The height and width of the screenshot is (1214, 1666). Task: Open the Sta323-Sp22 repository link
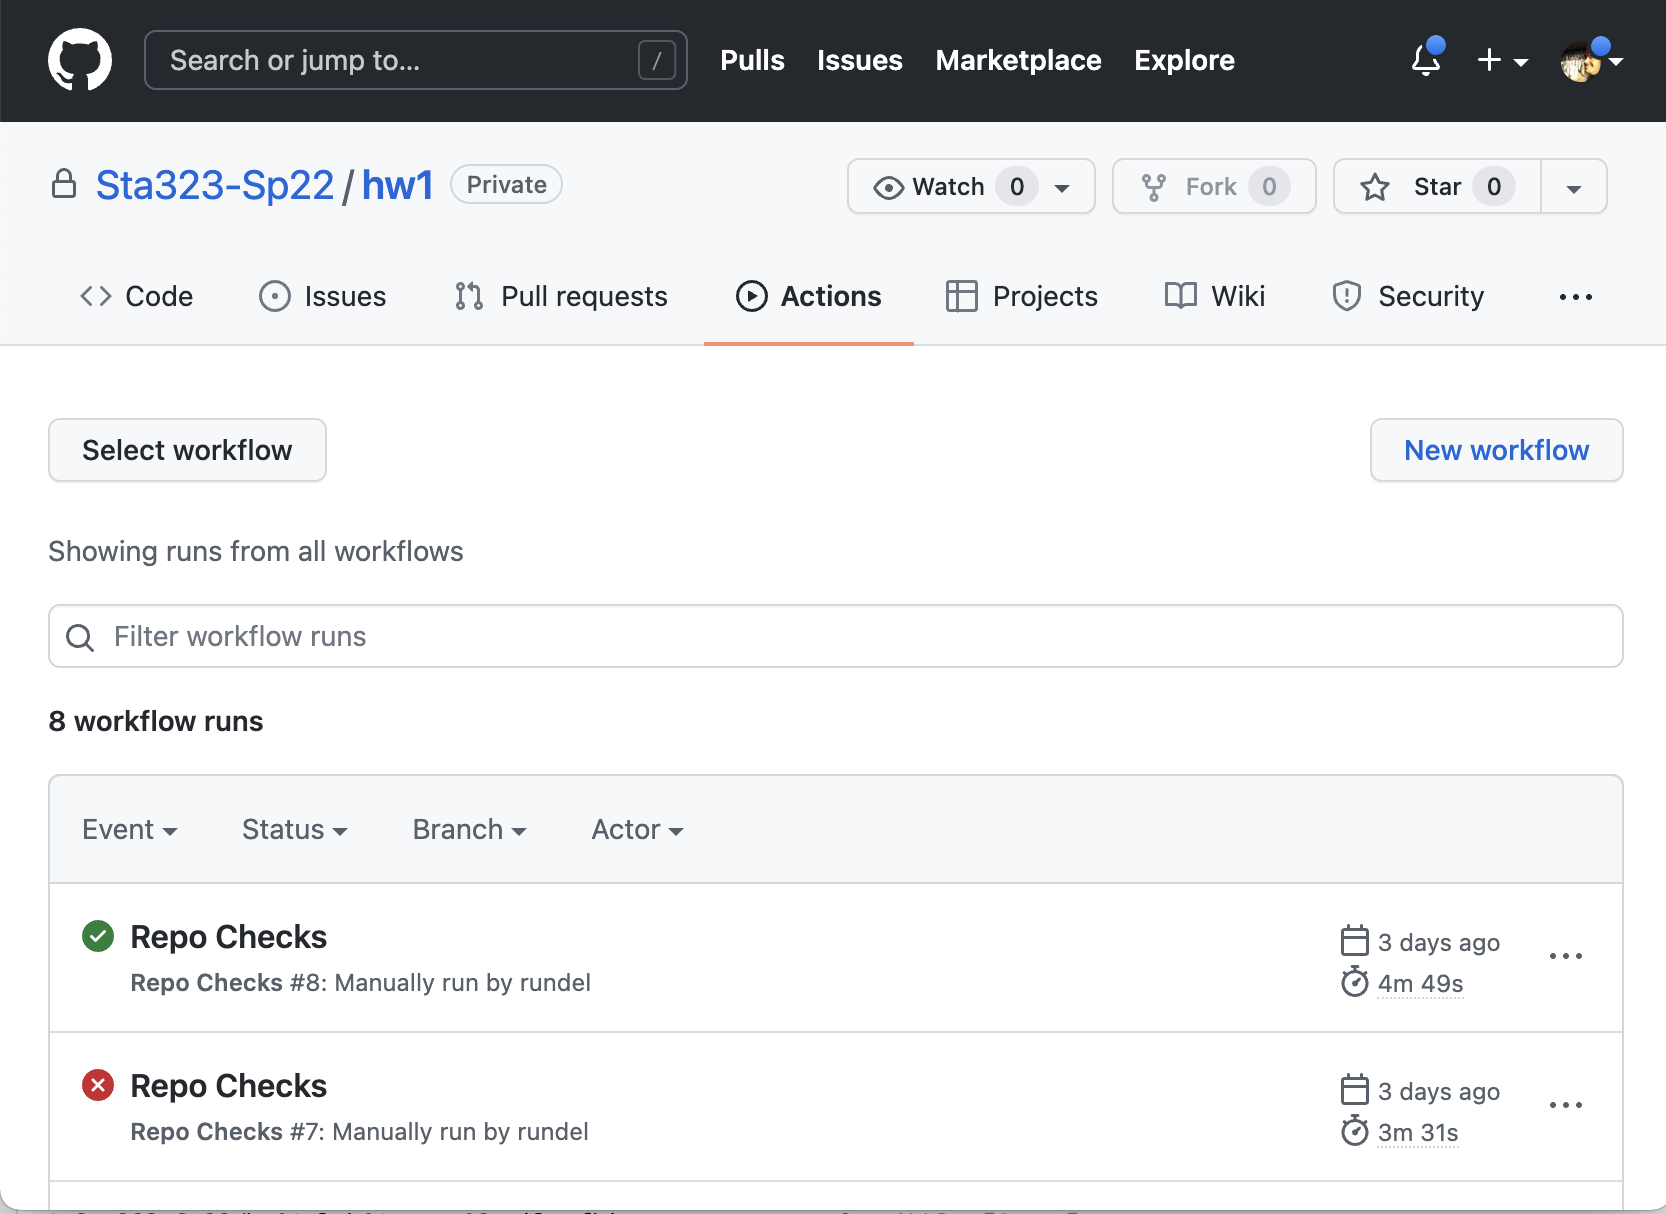[x=214, y=184]
